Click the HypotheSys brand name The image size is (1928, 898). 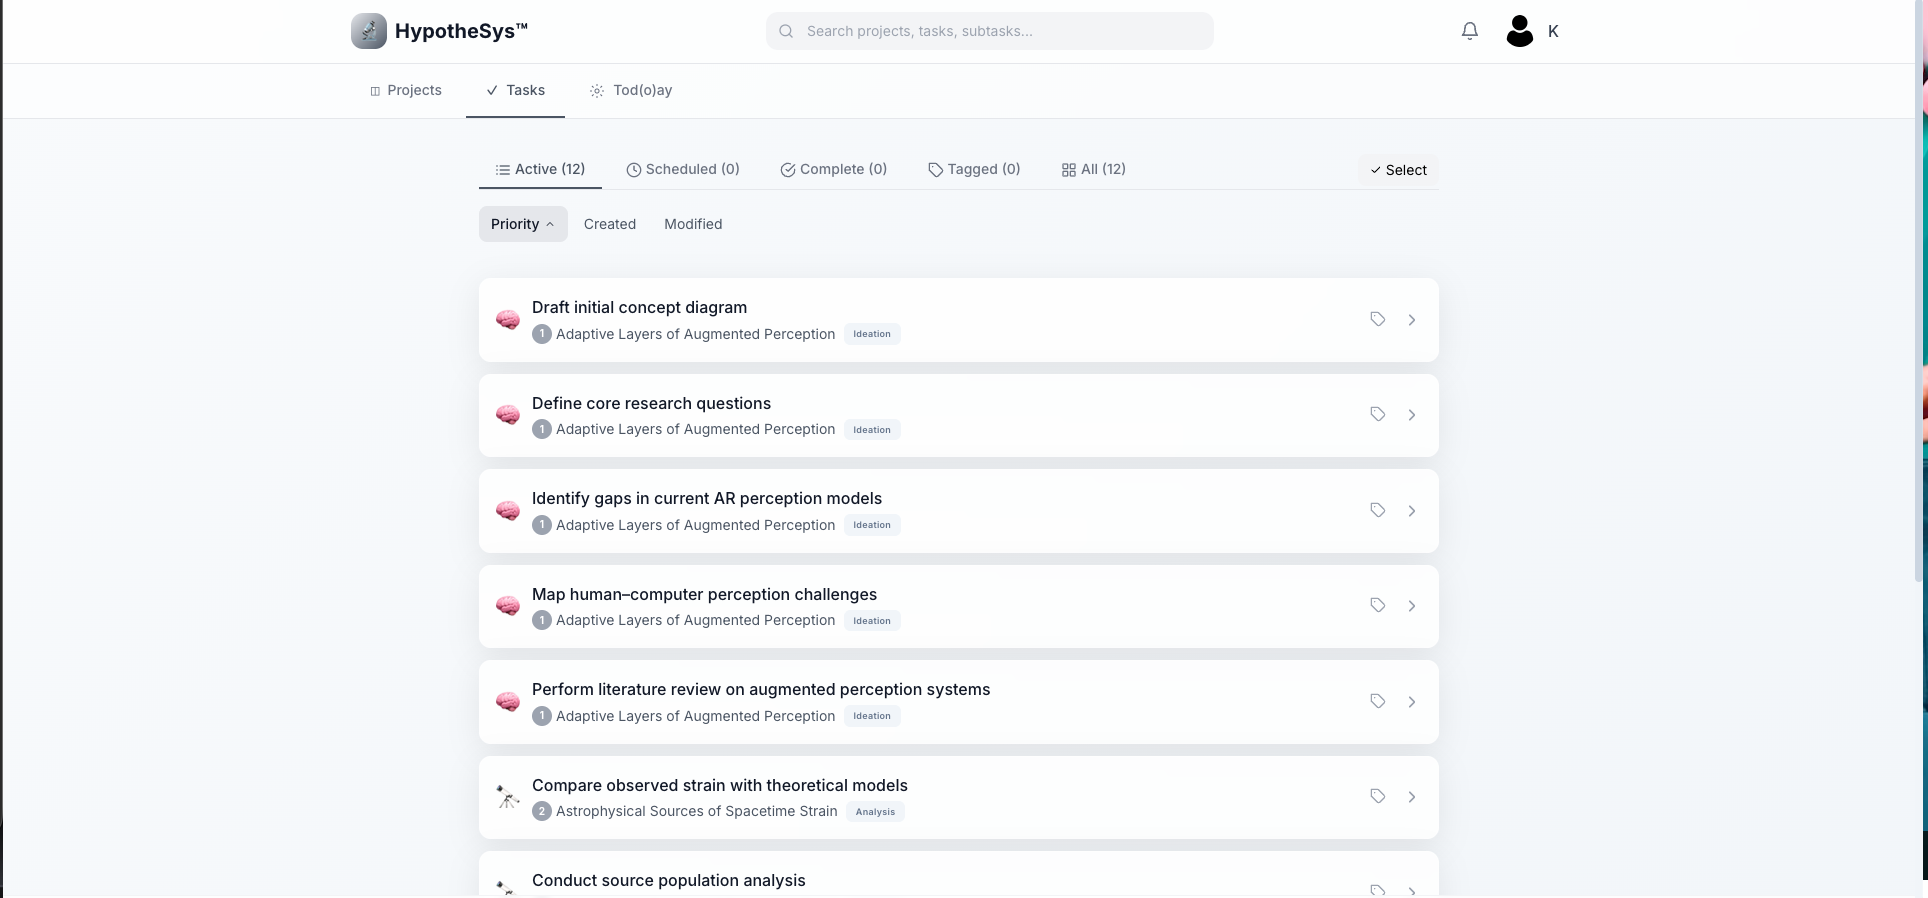point(461,31)
